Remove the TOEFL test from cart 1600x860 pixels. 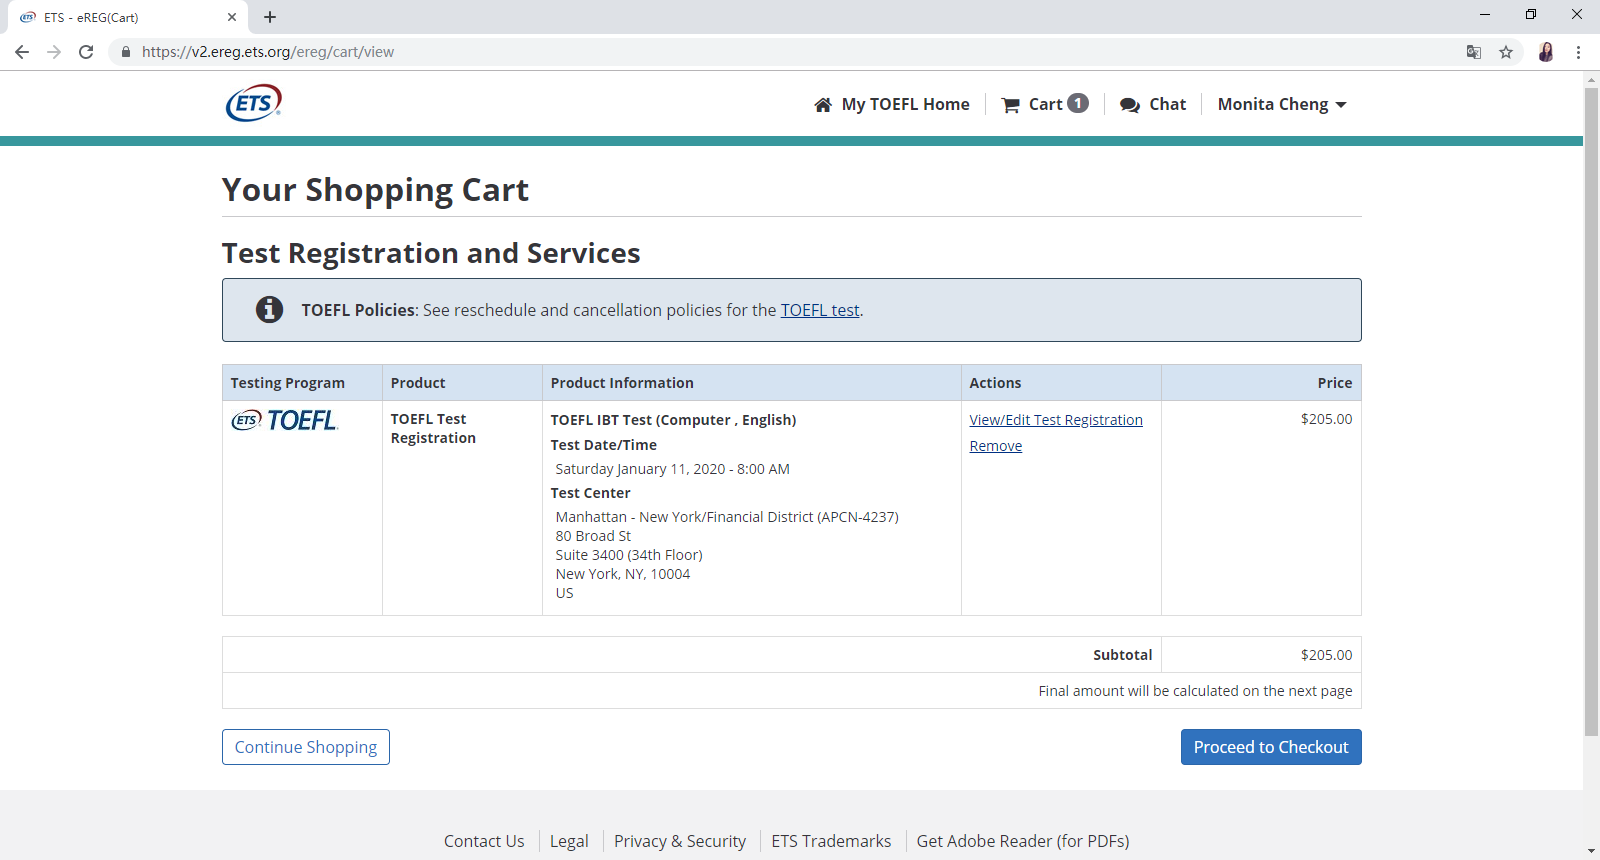click(996, 446)
